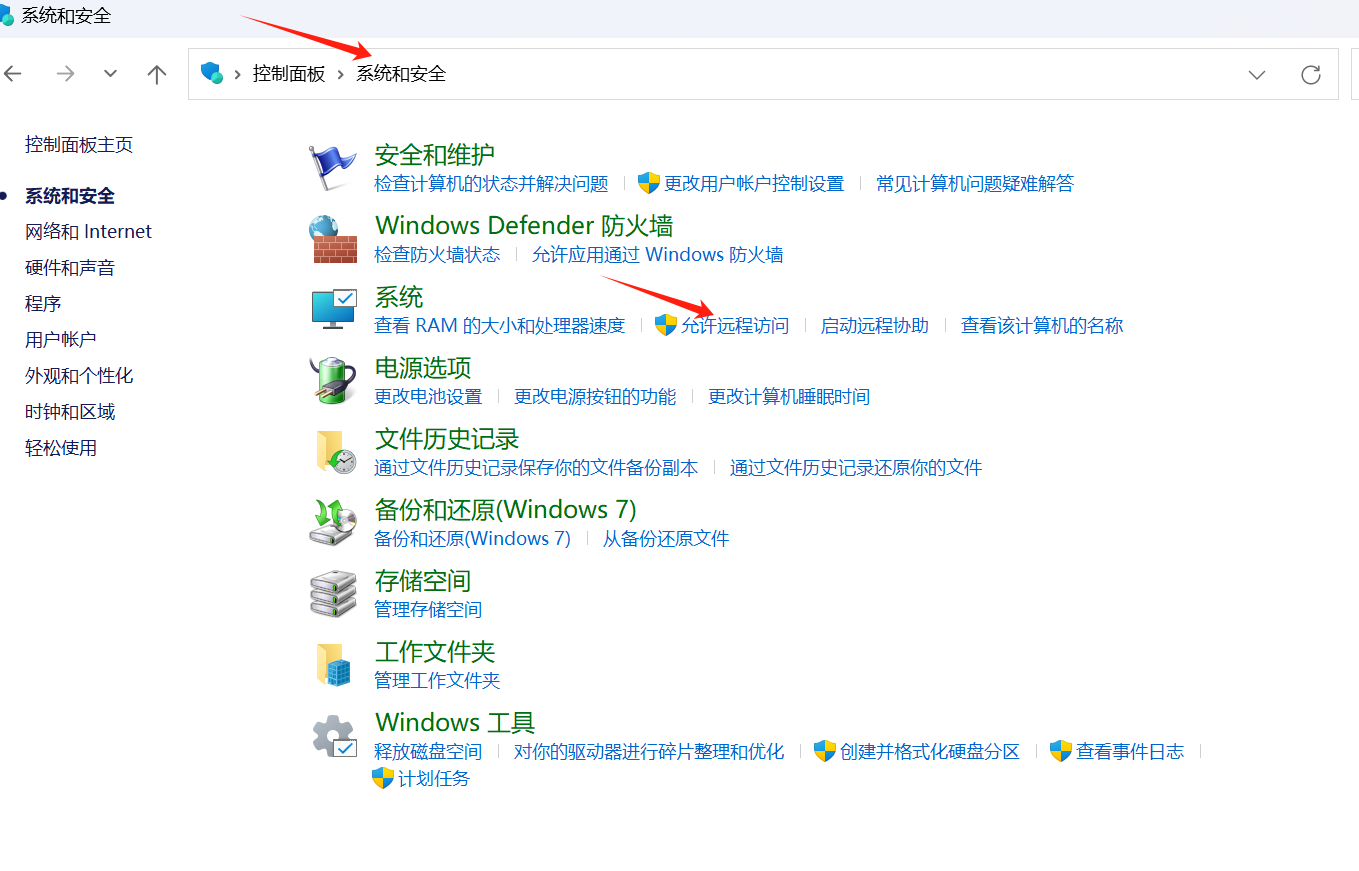Expand the address bar history dropdown

click(1257, 74)
